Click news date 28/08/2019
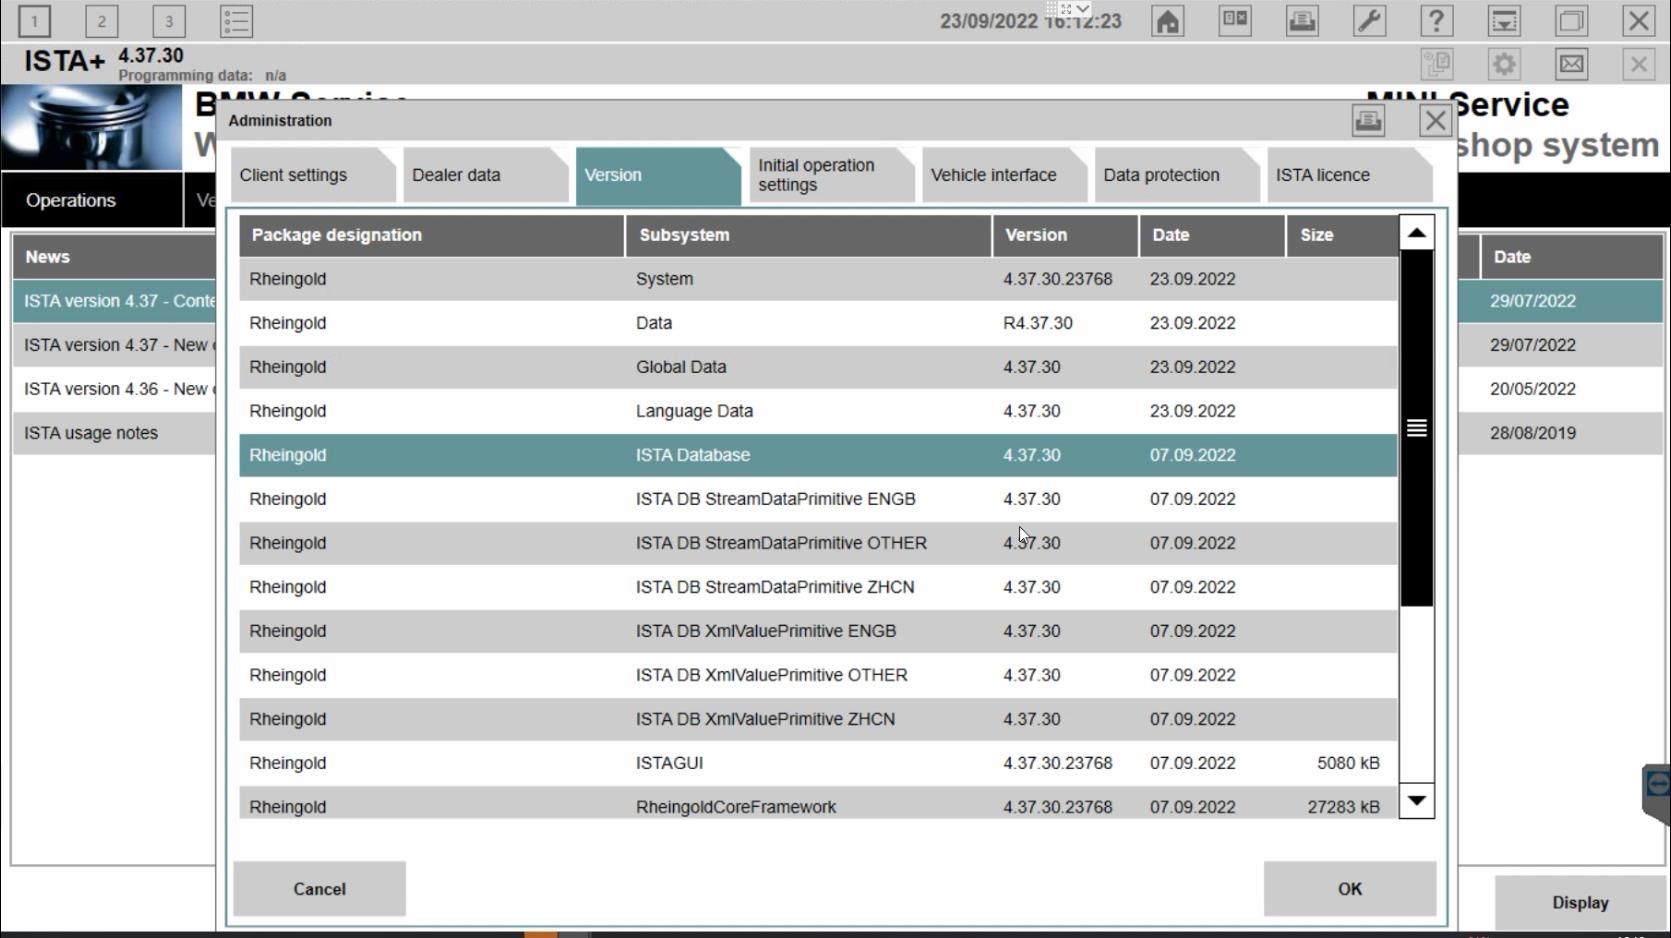Screen dimensions: 1671x938 pos(1532,433)
